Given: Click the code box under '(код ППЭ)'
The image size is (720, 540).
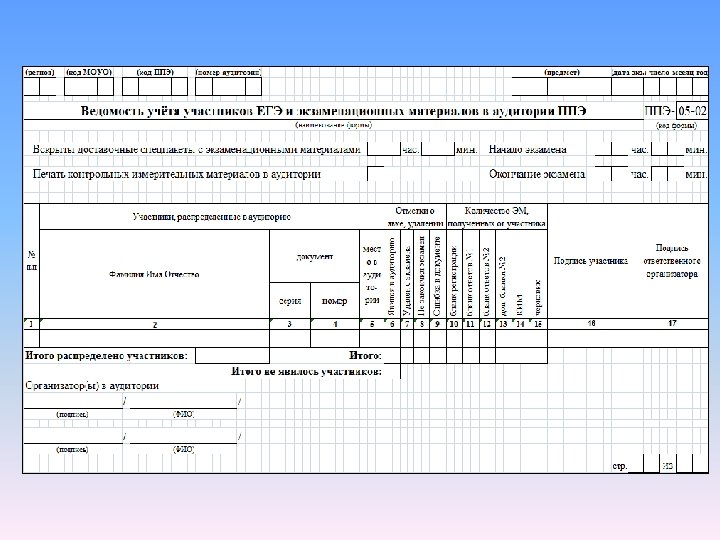Looking at the screenshot, I should [x=155, y=86].
